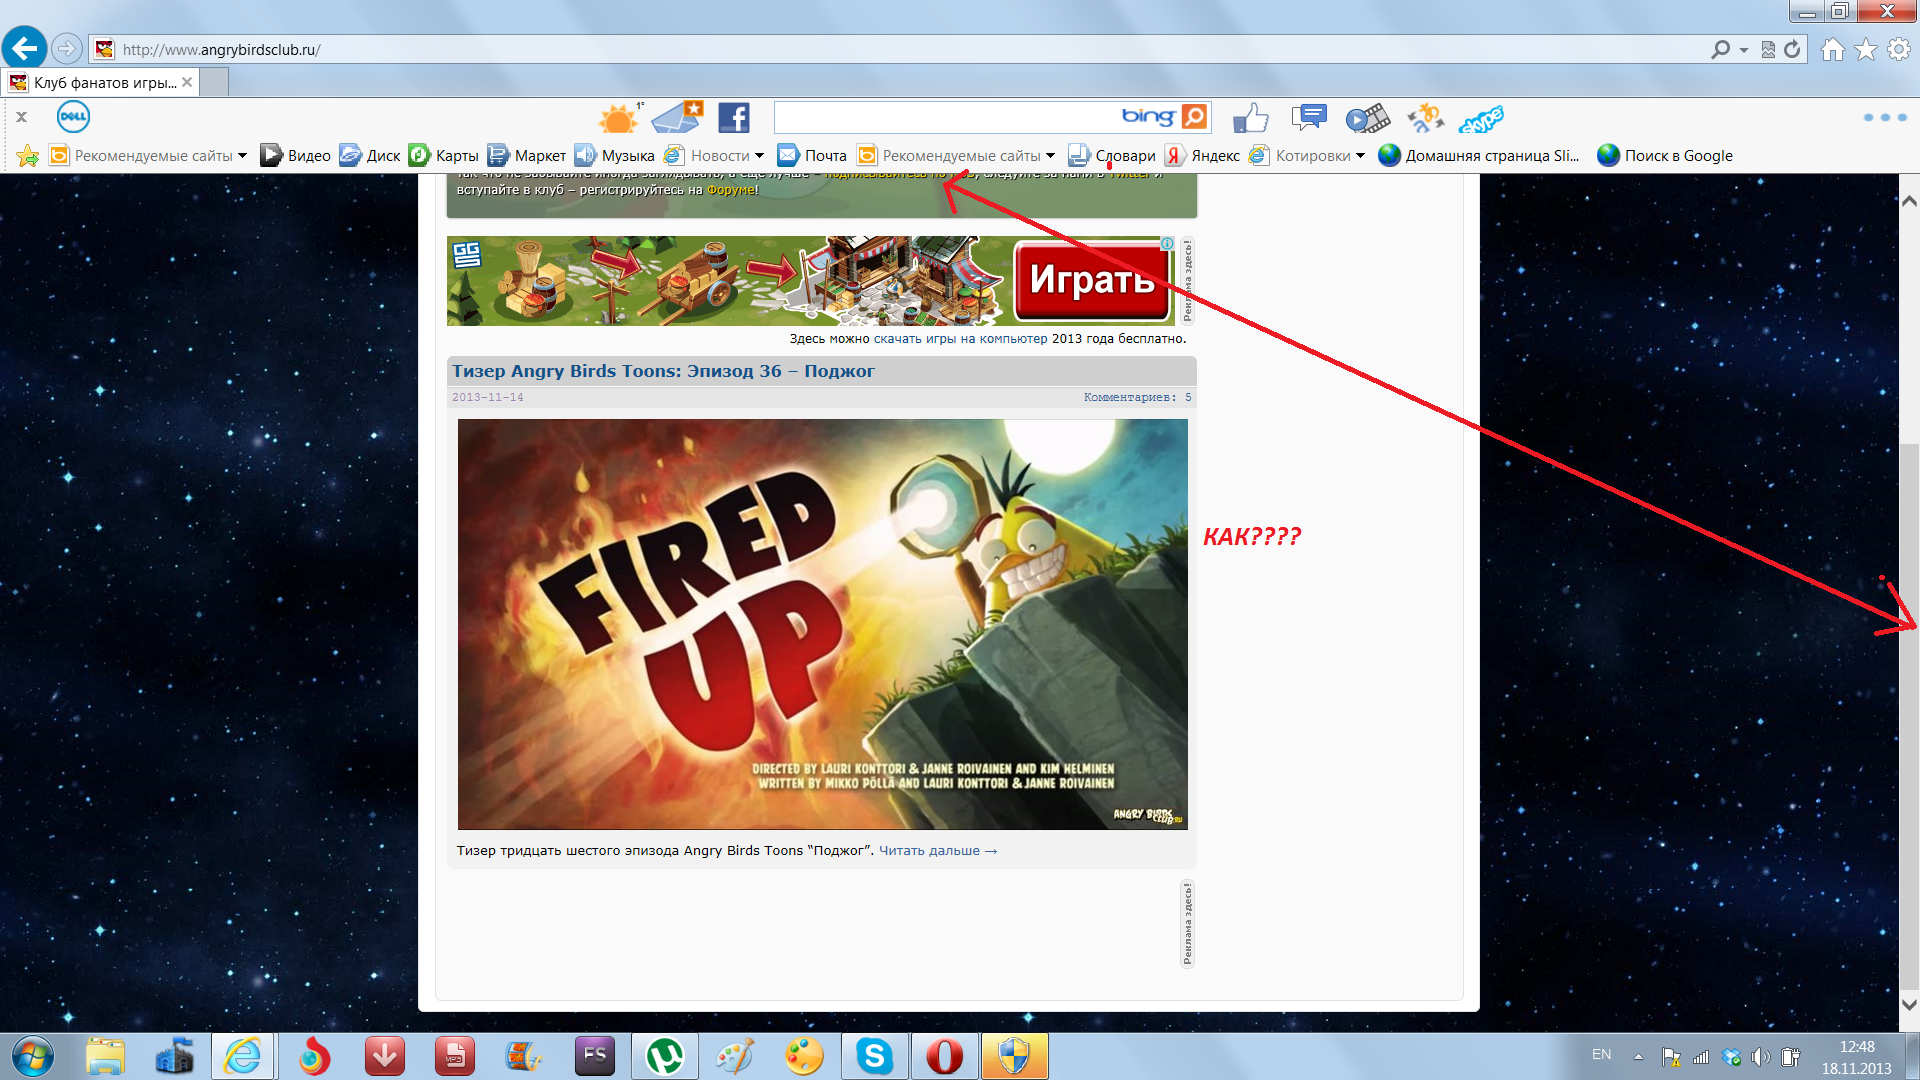This screenshot has height=1080, width=1920.
Task: Open the Маркет favorites link
Action: 526,155
